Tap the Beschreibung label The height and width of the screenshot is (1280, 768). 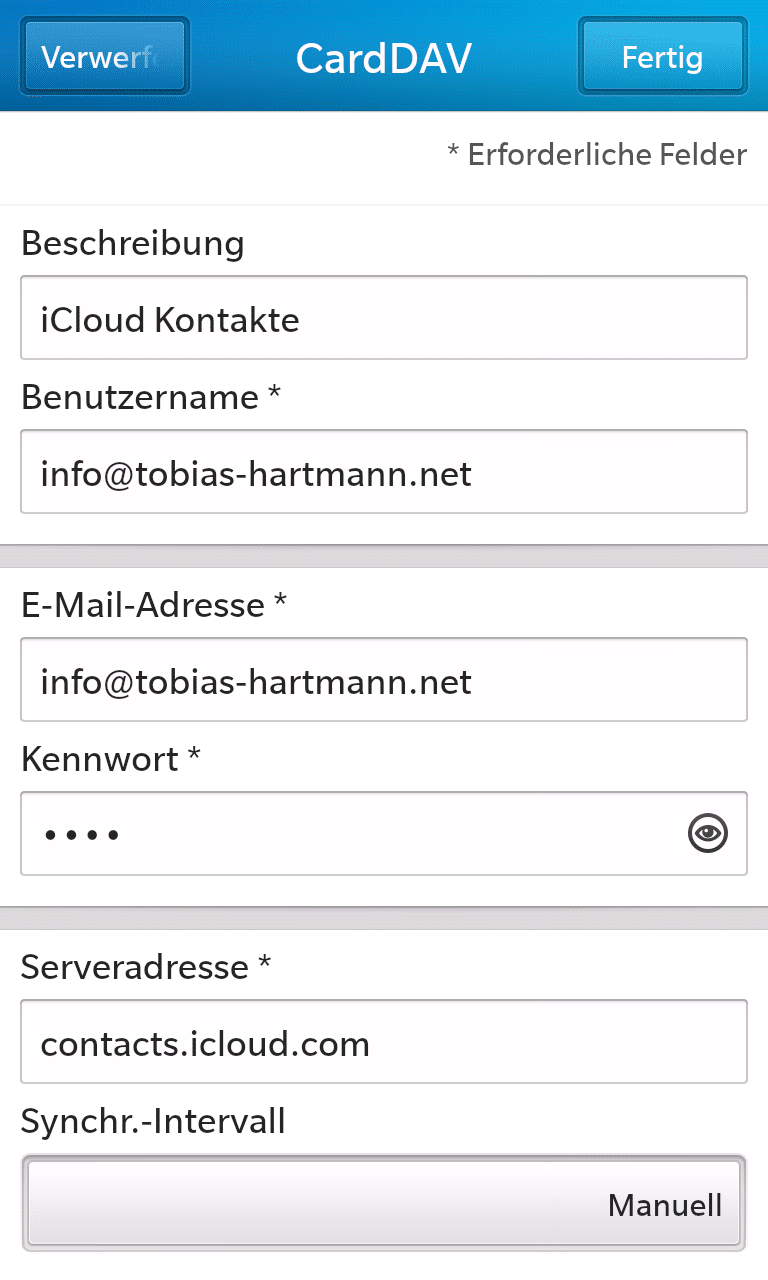click(132, 243)
